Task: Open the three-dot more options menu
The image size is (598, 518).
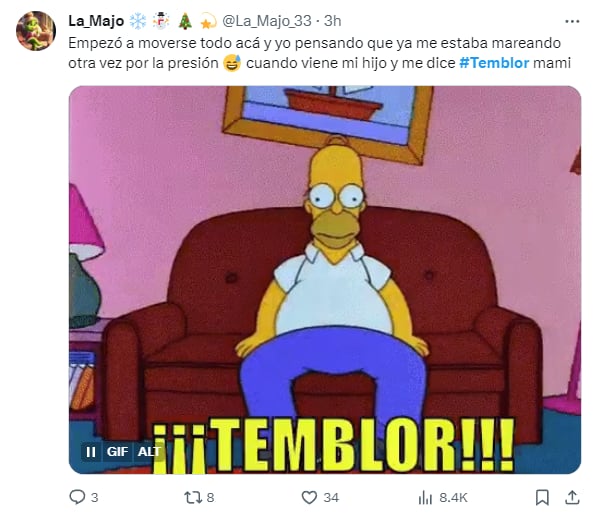Action: pyautogui.click(x=572, y=21)
